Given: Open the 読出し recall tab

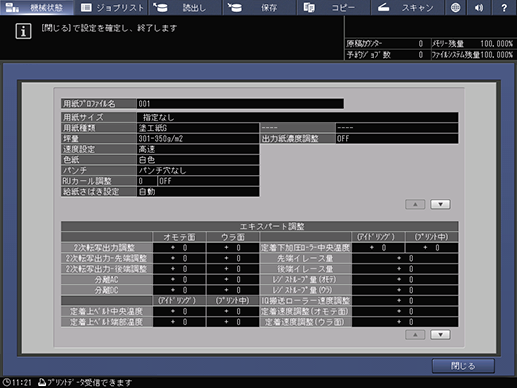Looking at the screenshot, I should coord(186,7).
